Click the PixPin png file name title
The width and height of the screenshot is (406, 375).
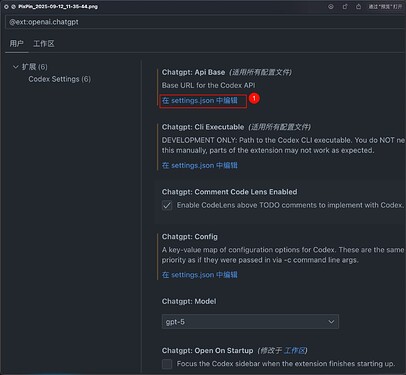click(58, 7)
